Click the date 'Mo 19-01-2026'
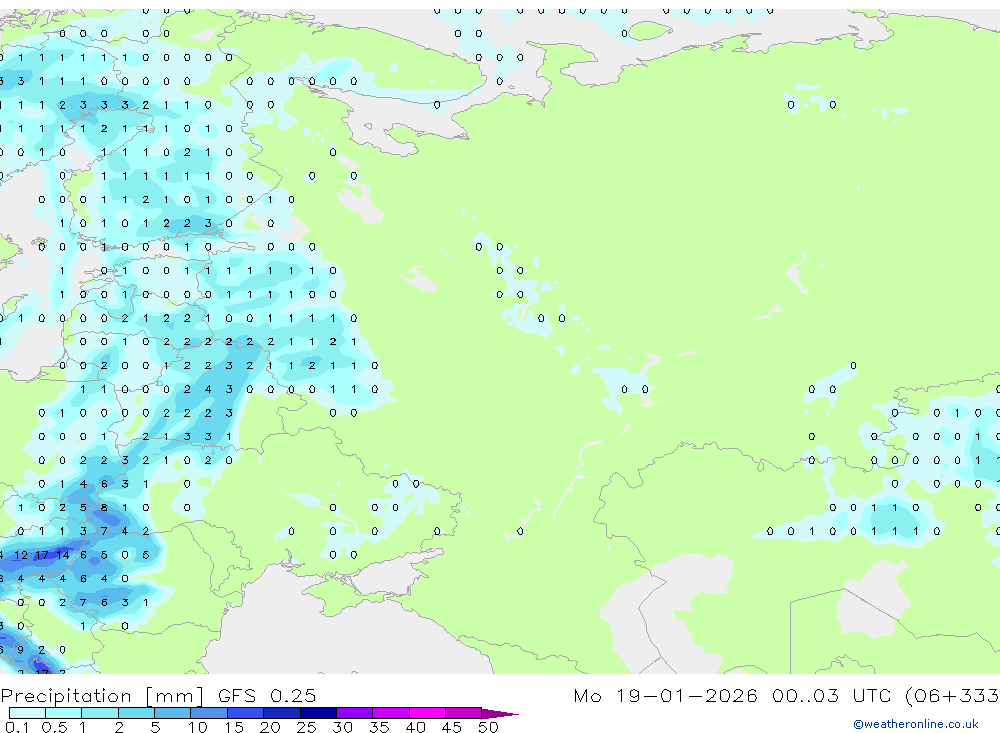The width and height of the screenshot is (1000, 733). [x=665, y=695]
